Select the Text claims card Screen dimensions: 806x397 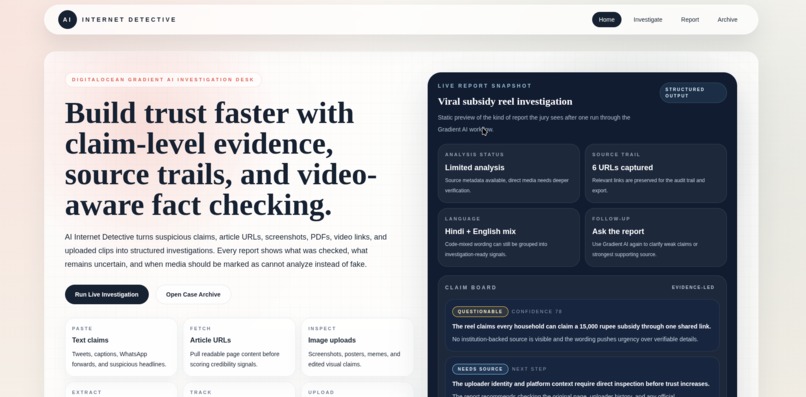pyautogui.click(x=121, y=347)
